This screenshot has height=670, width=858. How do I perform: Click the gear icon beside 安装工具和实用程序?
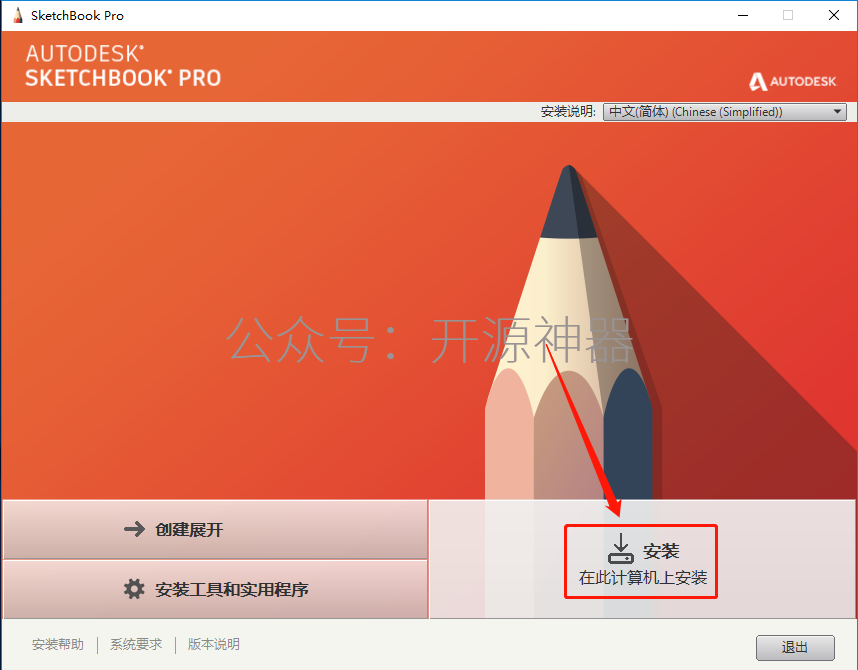[134, 590]
